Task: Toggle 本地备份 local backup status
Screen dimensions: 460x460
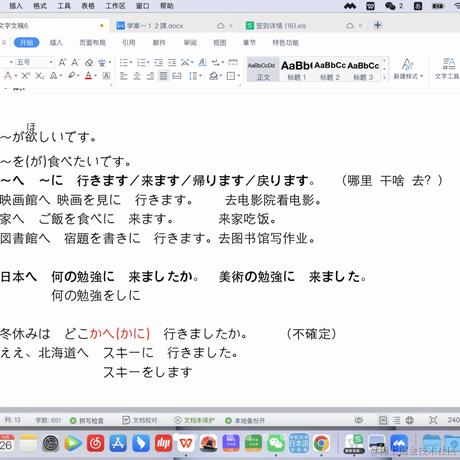Action: click(x=245, y=420)
